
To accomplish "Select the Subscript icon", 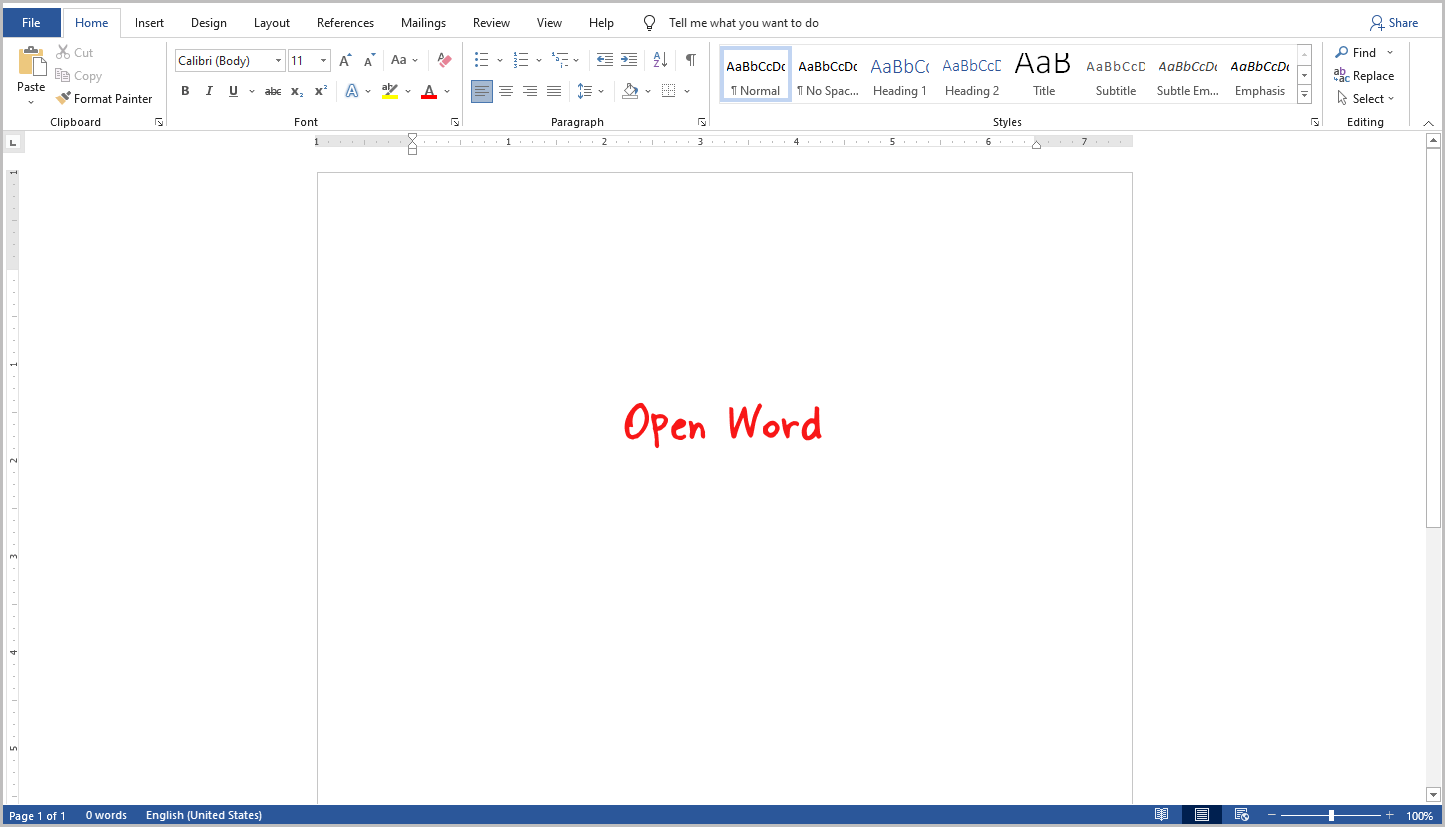I will [296, 91].
